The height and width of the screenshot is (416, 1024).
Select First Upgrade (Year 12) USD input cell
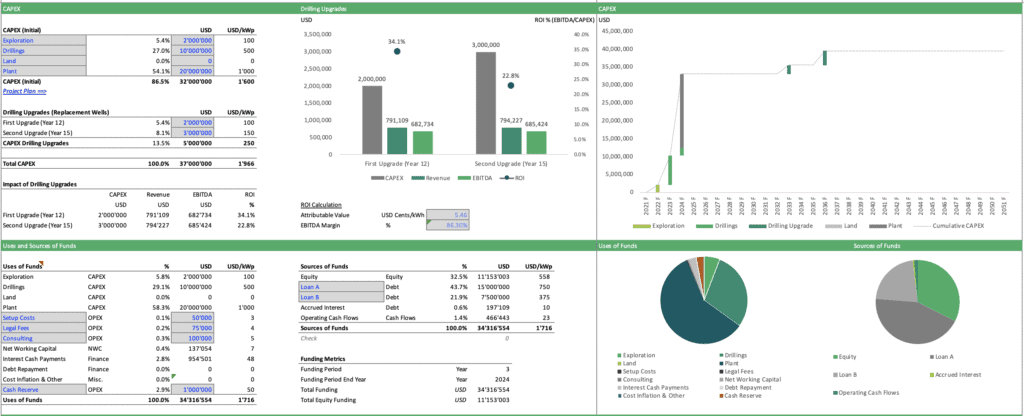click(x=193, y=122)
